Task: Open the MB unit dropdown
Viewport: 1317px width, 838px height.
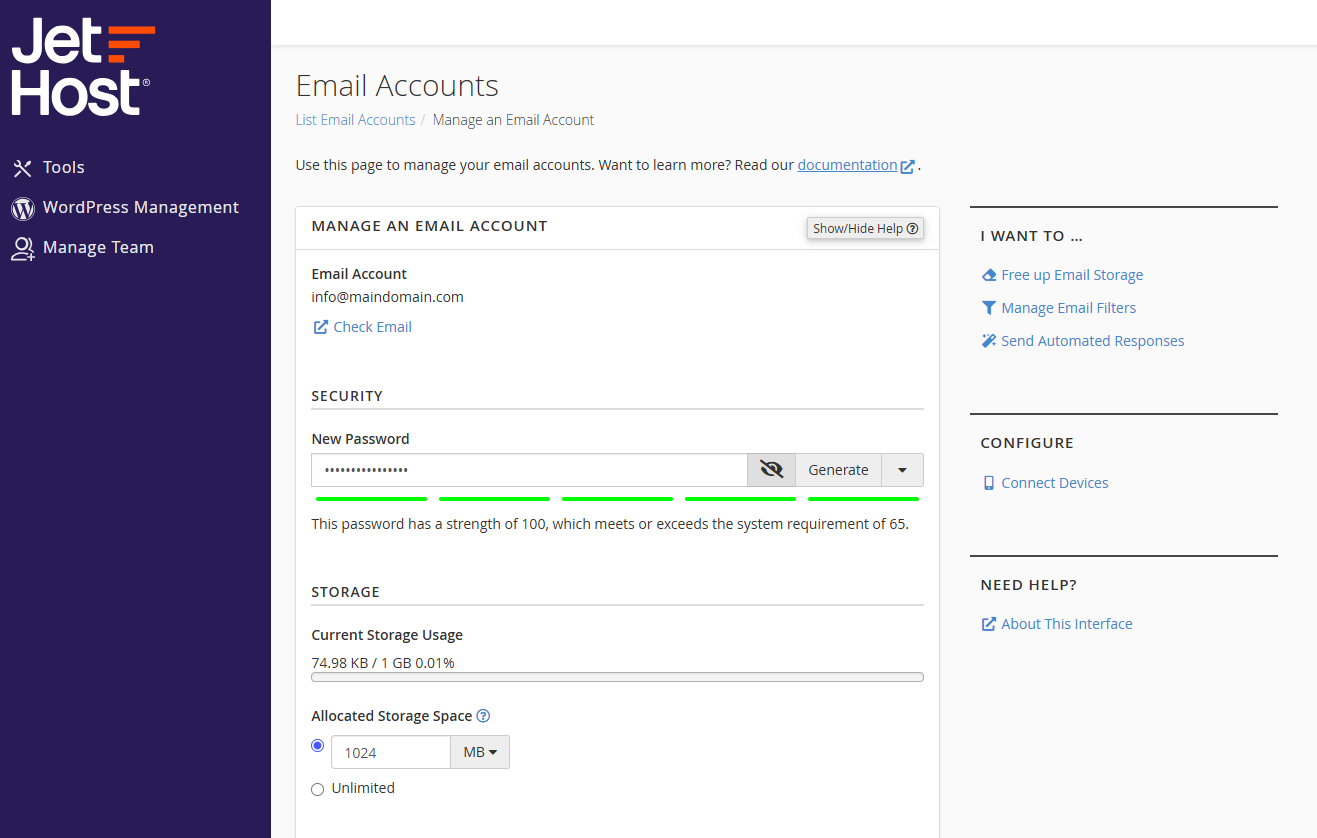Action: tap(480, 752)
